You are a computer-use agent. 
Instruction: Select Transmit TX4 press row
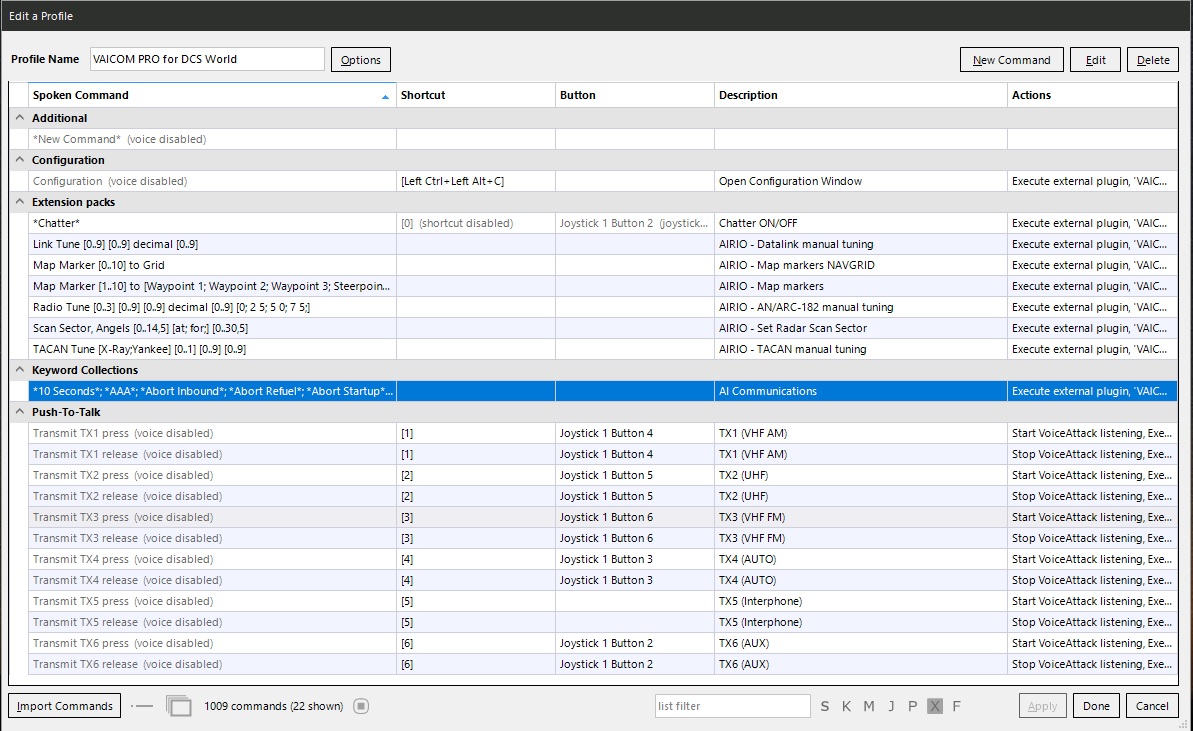pos(603,559)
